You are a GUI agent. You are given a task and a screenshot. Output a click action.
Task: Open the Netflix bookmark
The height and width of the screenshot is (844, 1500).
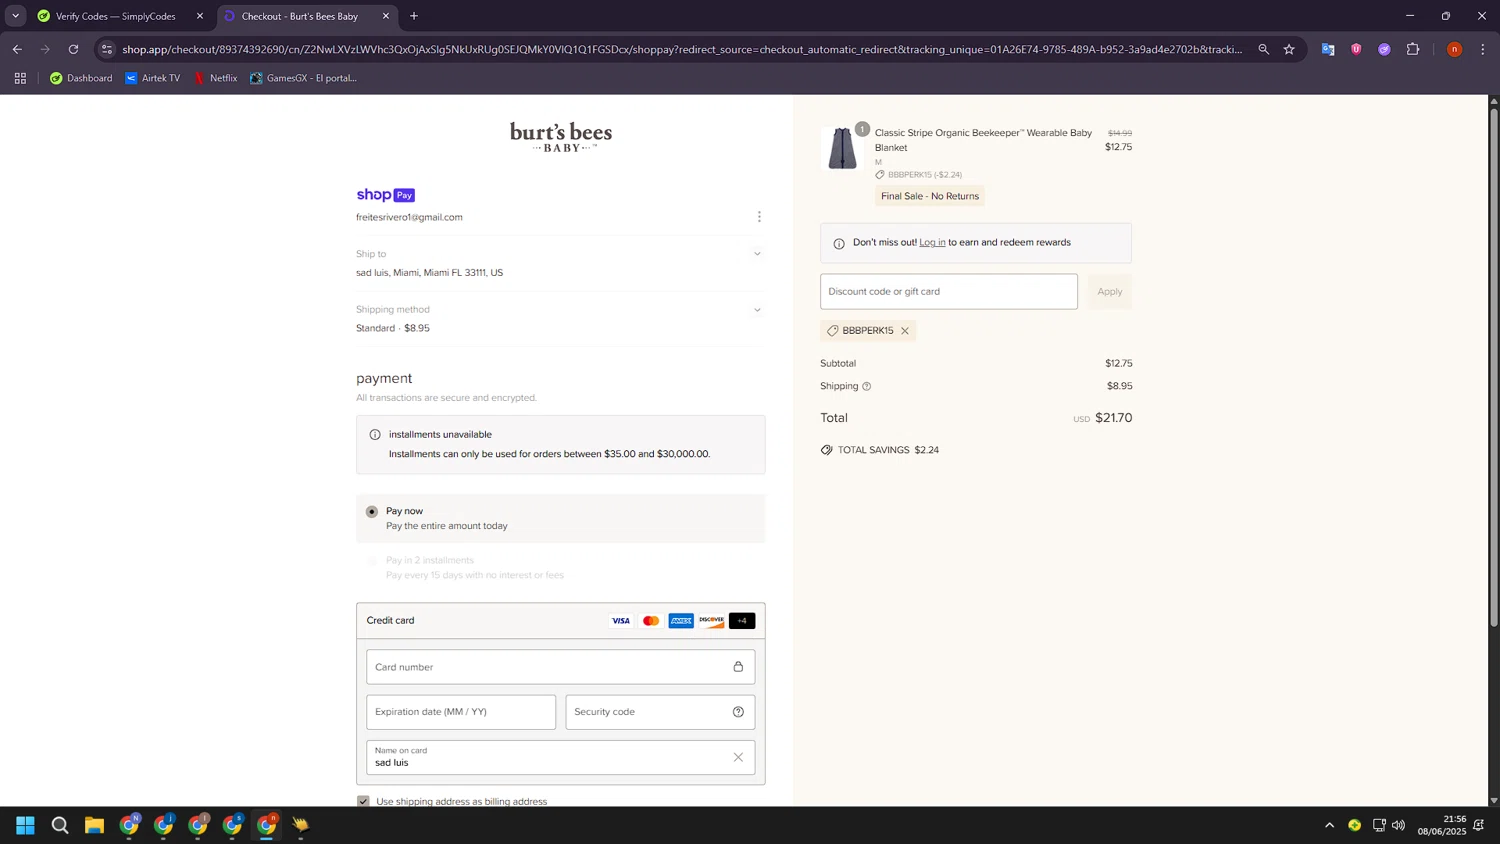[x=215, y=78]
